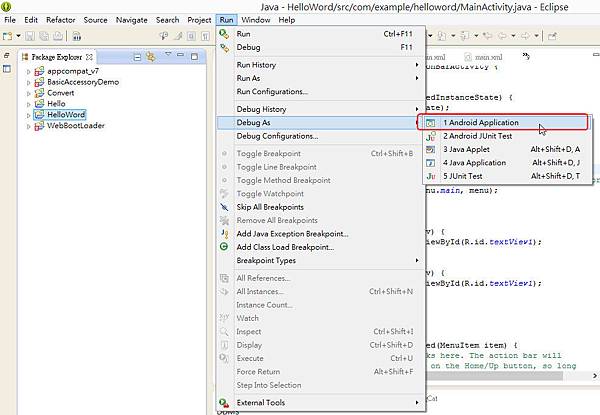
Task: Expand the Hello project
Action: pyautogui.click(x=28, y=104)
